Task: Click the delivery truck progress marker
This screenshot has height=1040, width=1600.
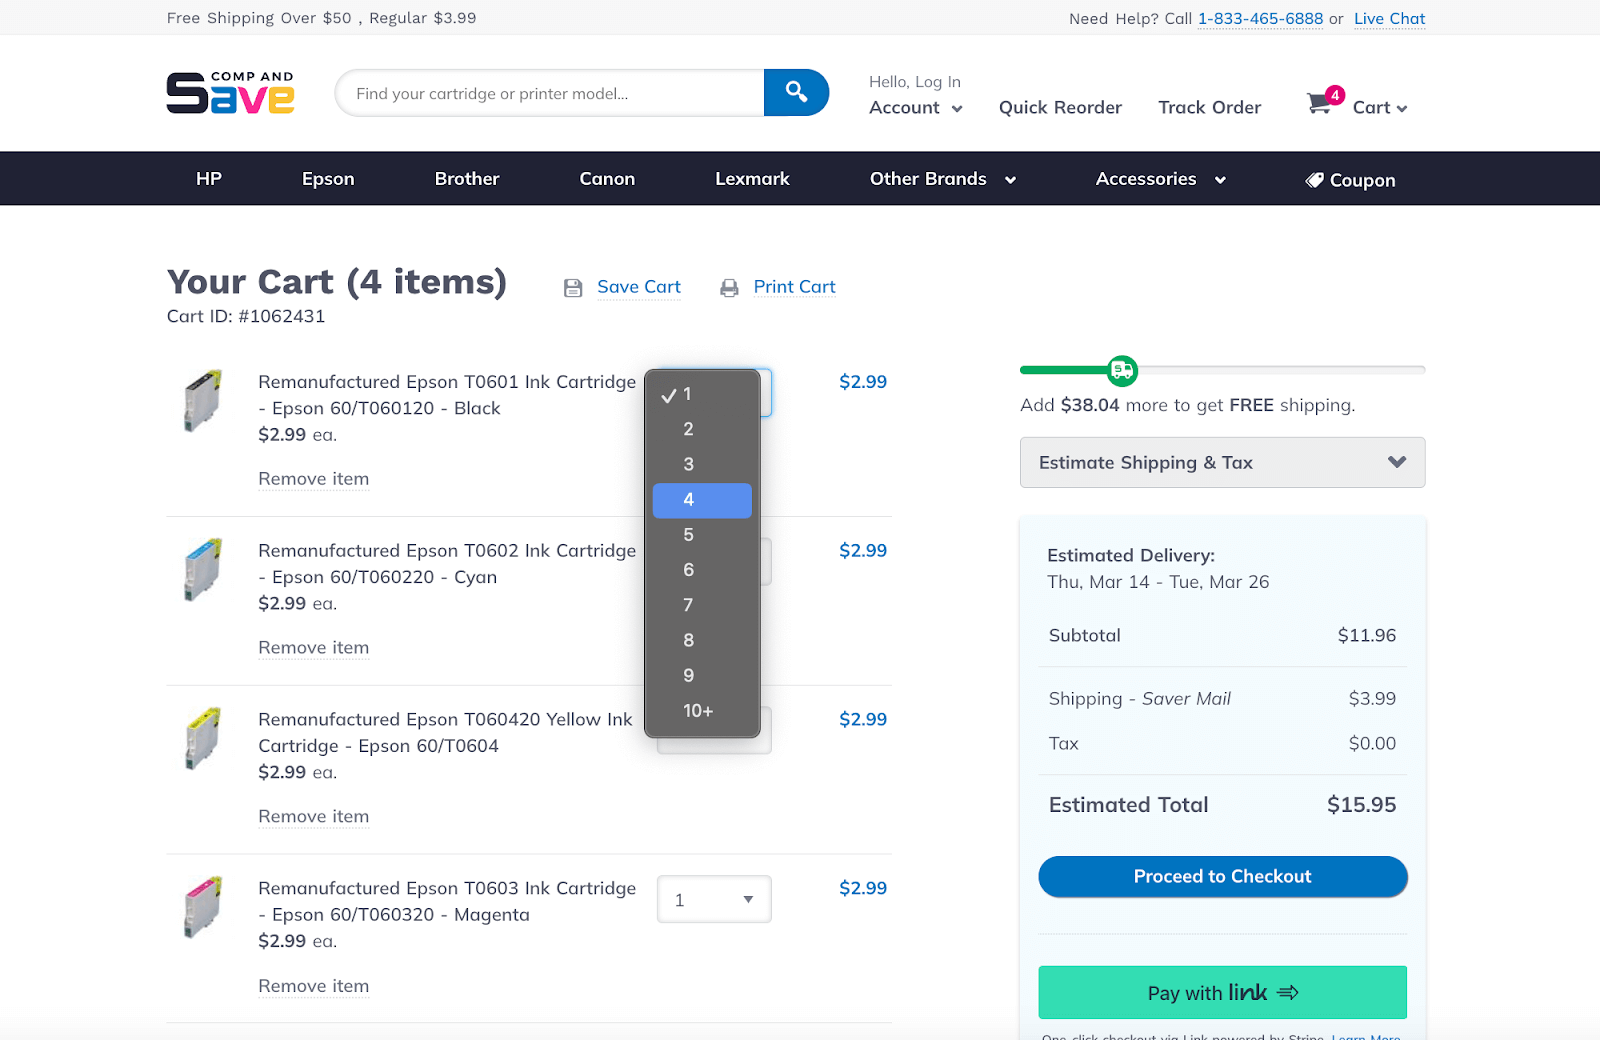Action: point(1122,371)
